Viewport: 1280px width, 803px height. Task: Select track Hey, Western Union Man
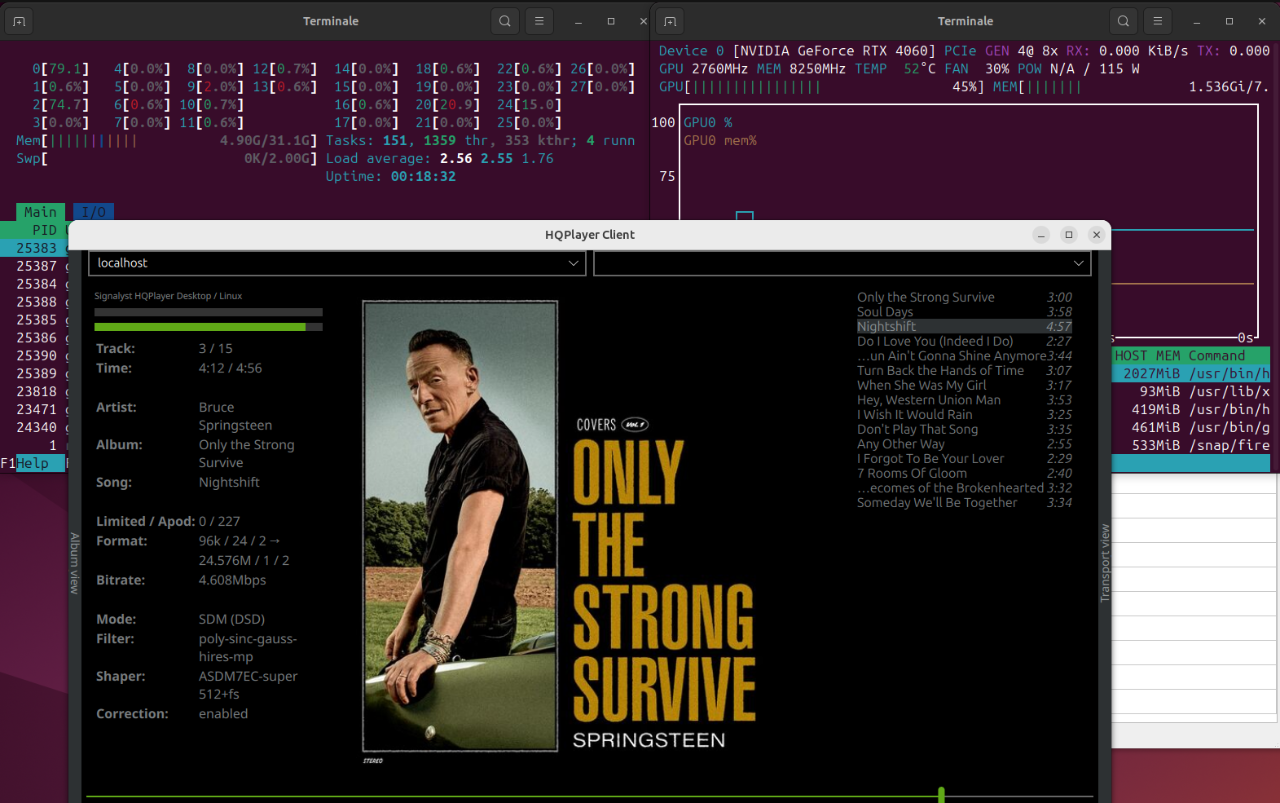point(964,400)
